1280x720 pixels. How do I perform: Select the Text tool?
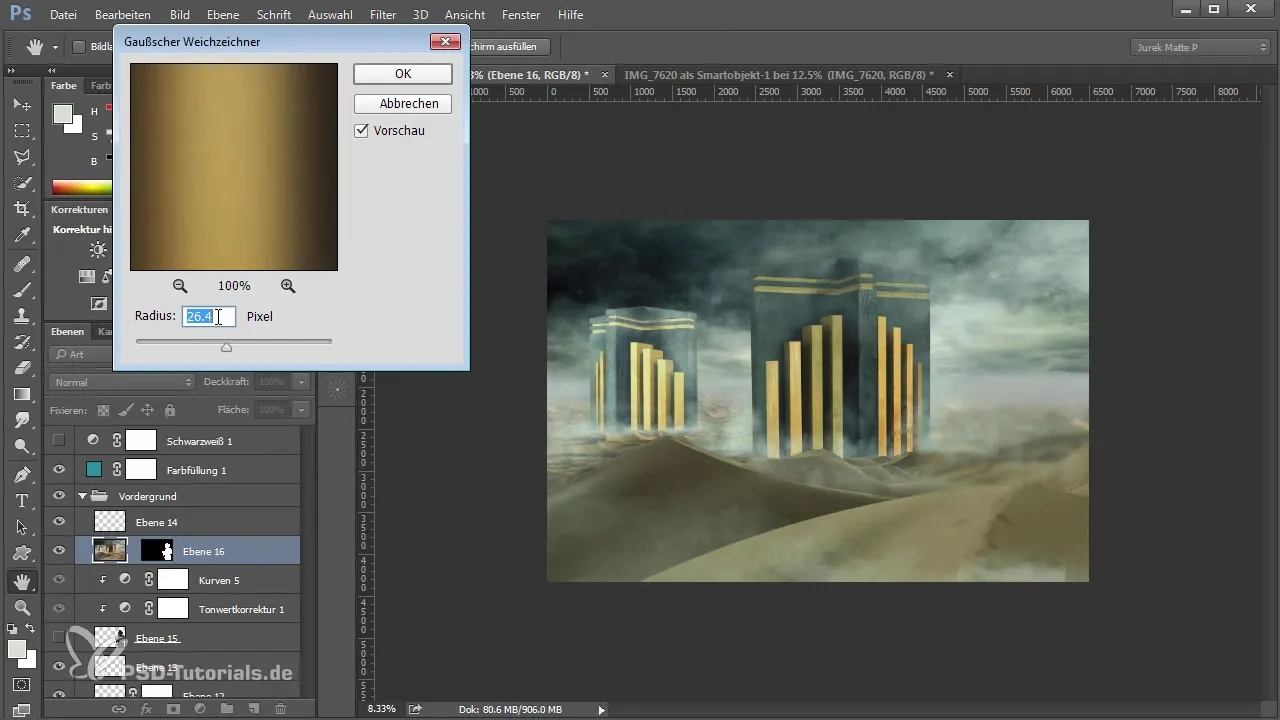21,501
